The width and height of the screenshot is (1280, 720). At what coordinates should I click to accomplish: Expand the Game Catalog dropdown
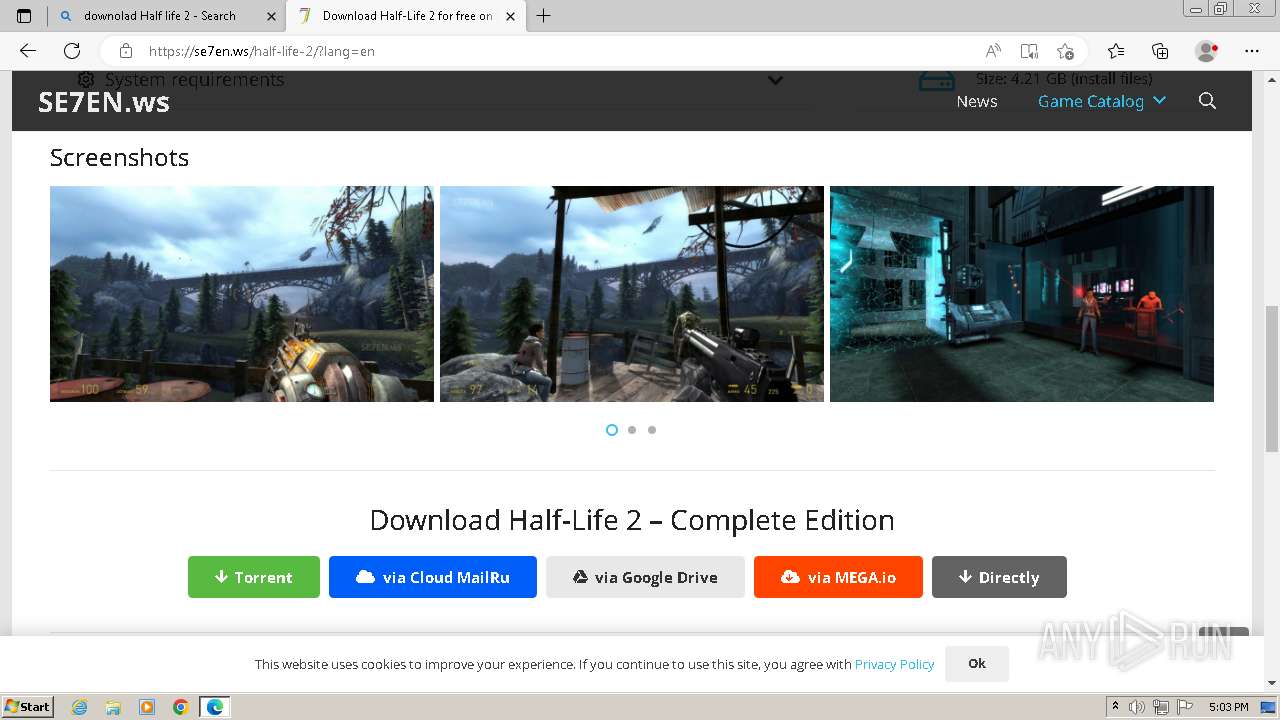click(x=1102, y=101)
